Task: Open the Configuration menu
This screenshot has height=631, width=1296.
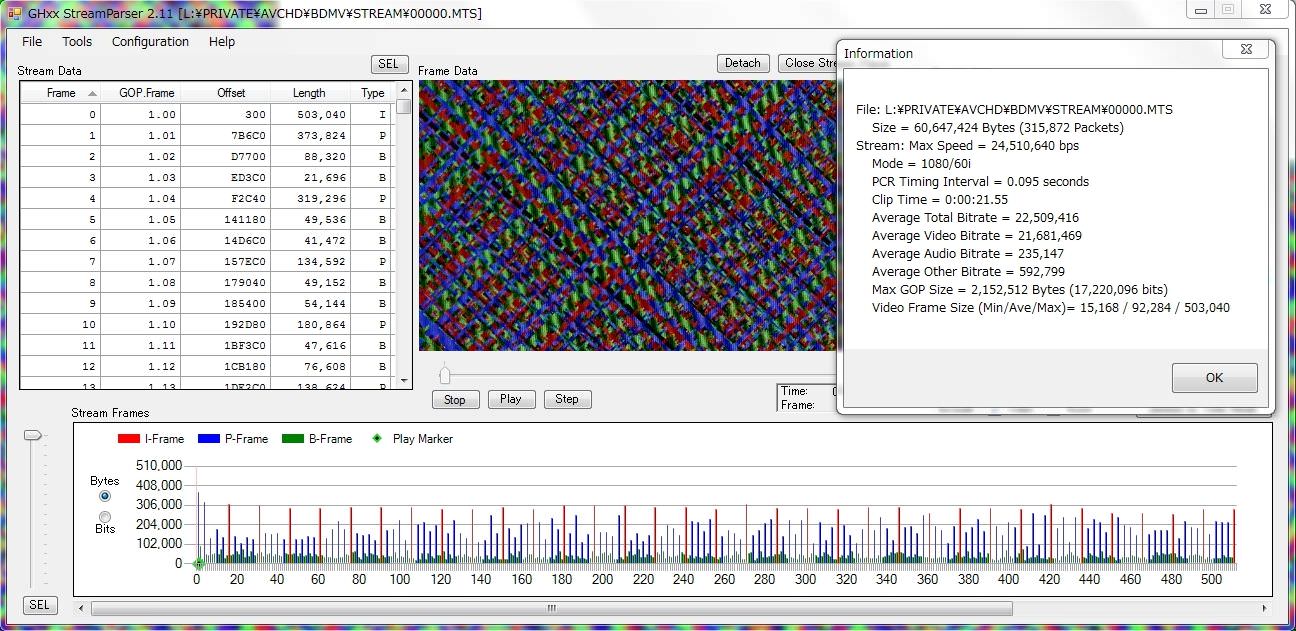Action: click(150, 42)
